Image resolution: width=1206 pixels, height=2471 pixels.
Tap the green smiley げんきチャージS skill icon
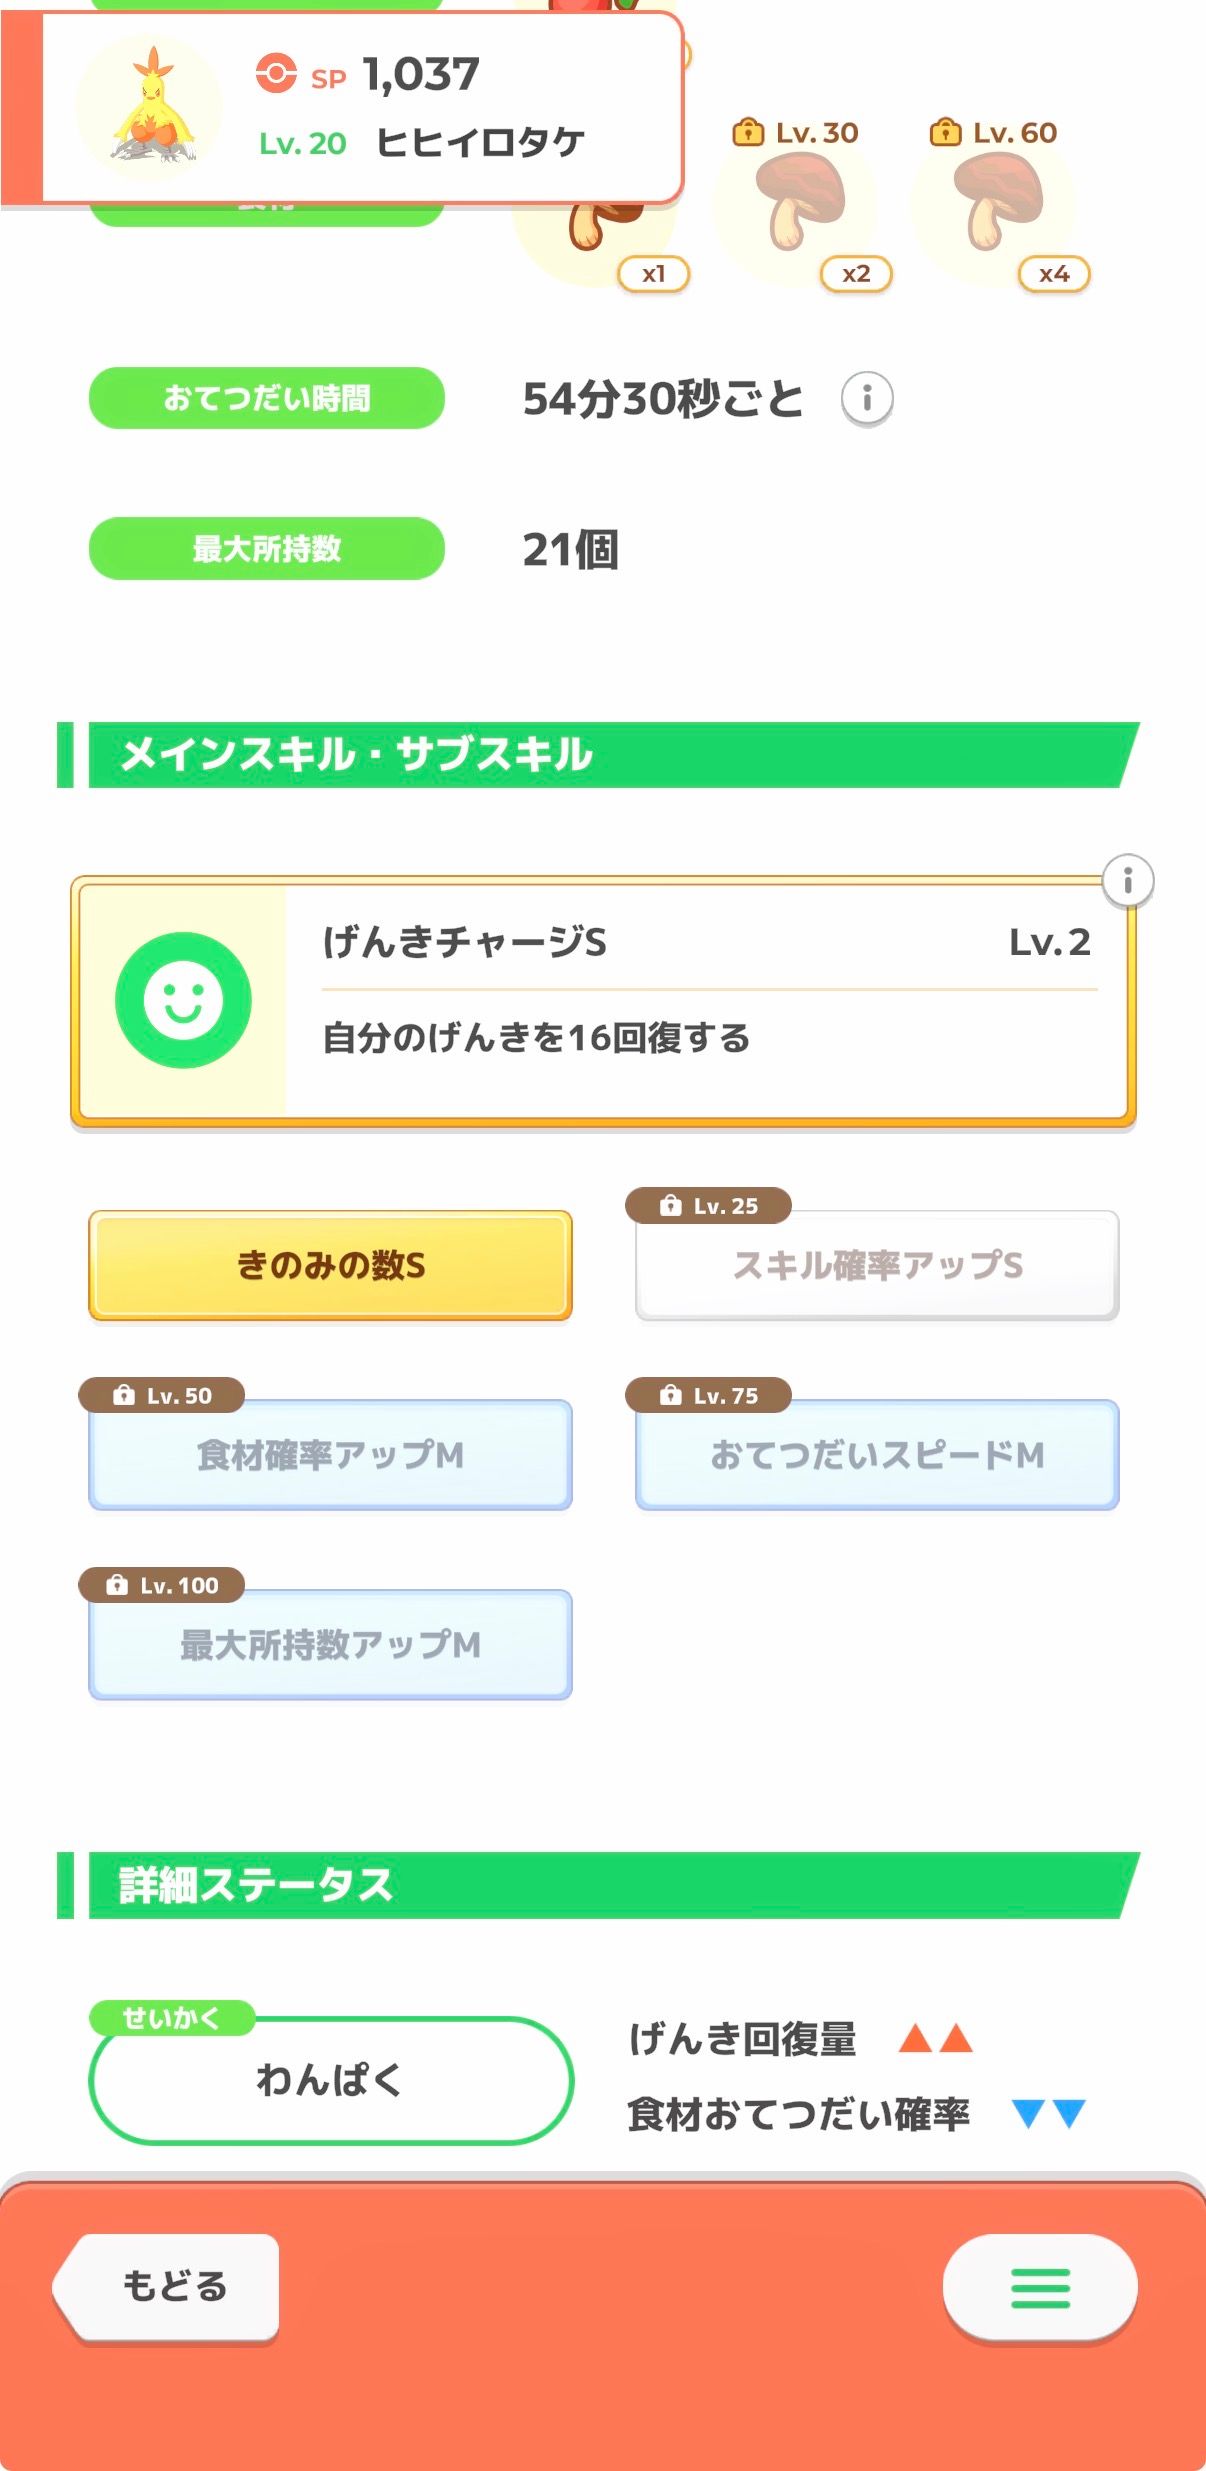(183, 1000)
